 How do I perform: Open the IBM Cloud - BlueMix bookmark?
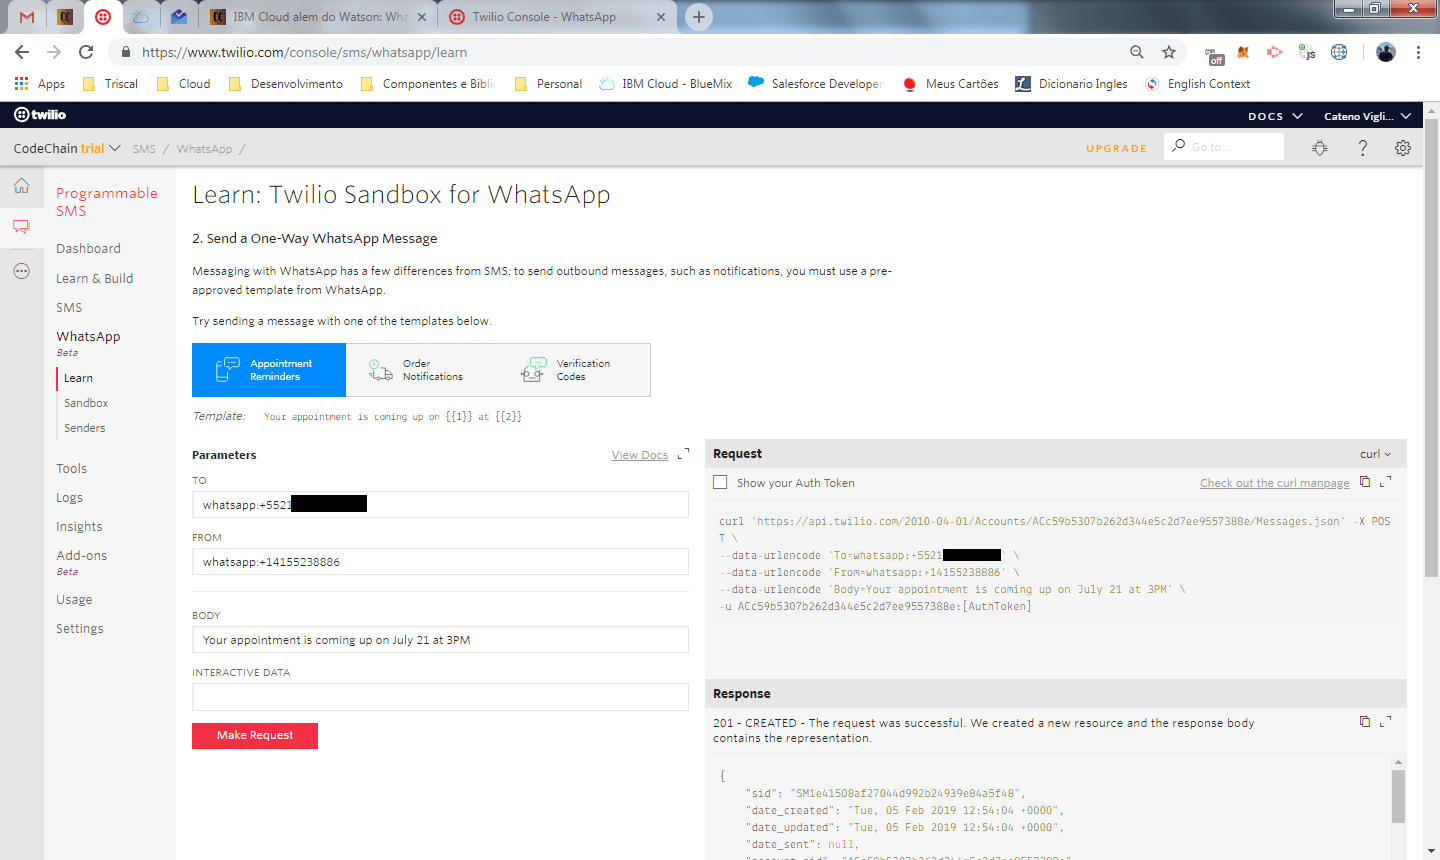665,84
